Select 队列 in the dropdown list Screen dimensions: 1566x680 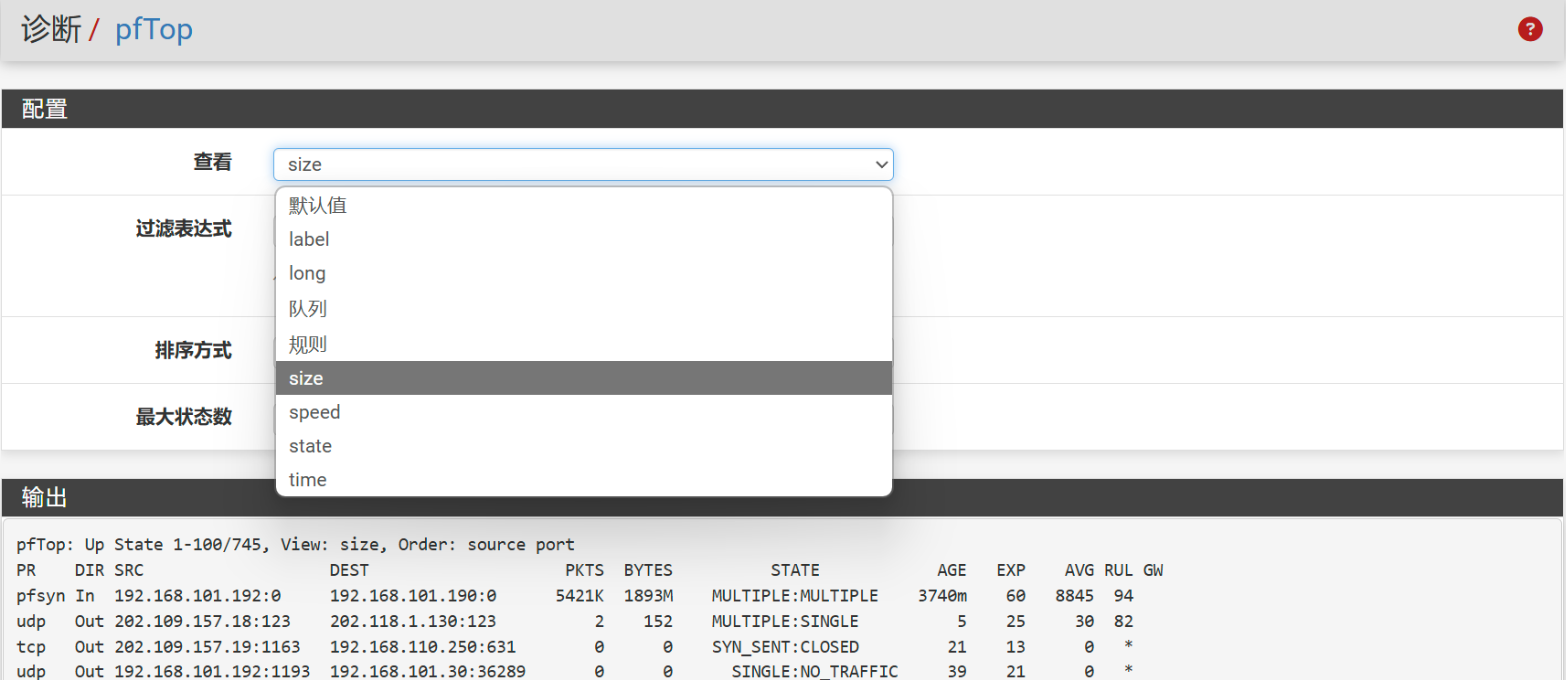(308, 309)
